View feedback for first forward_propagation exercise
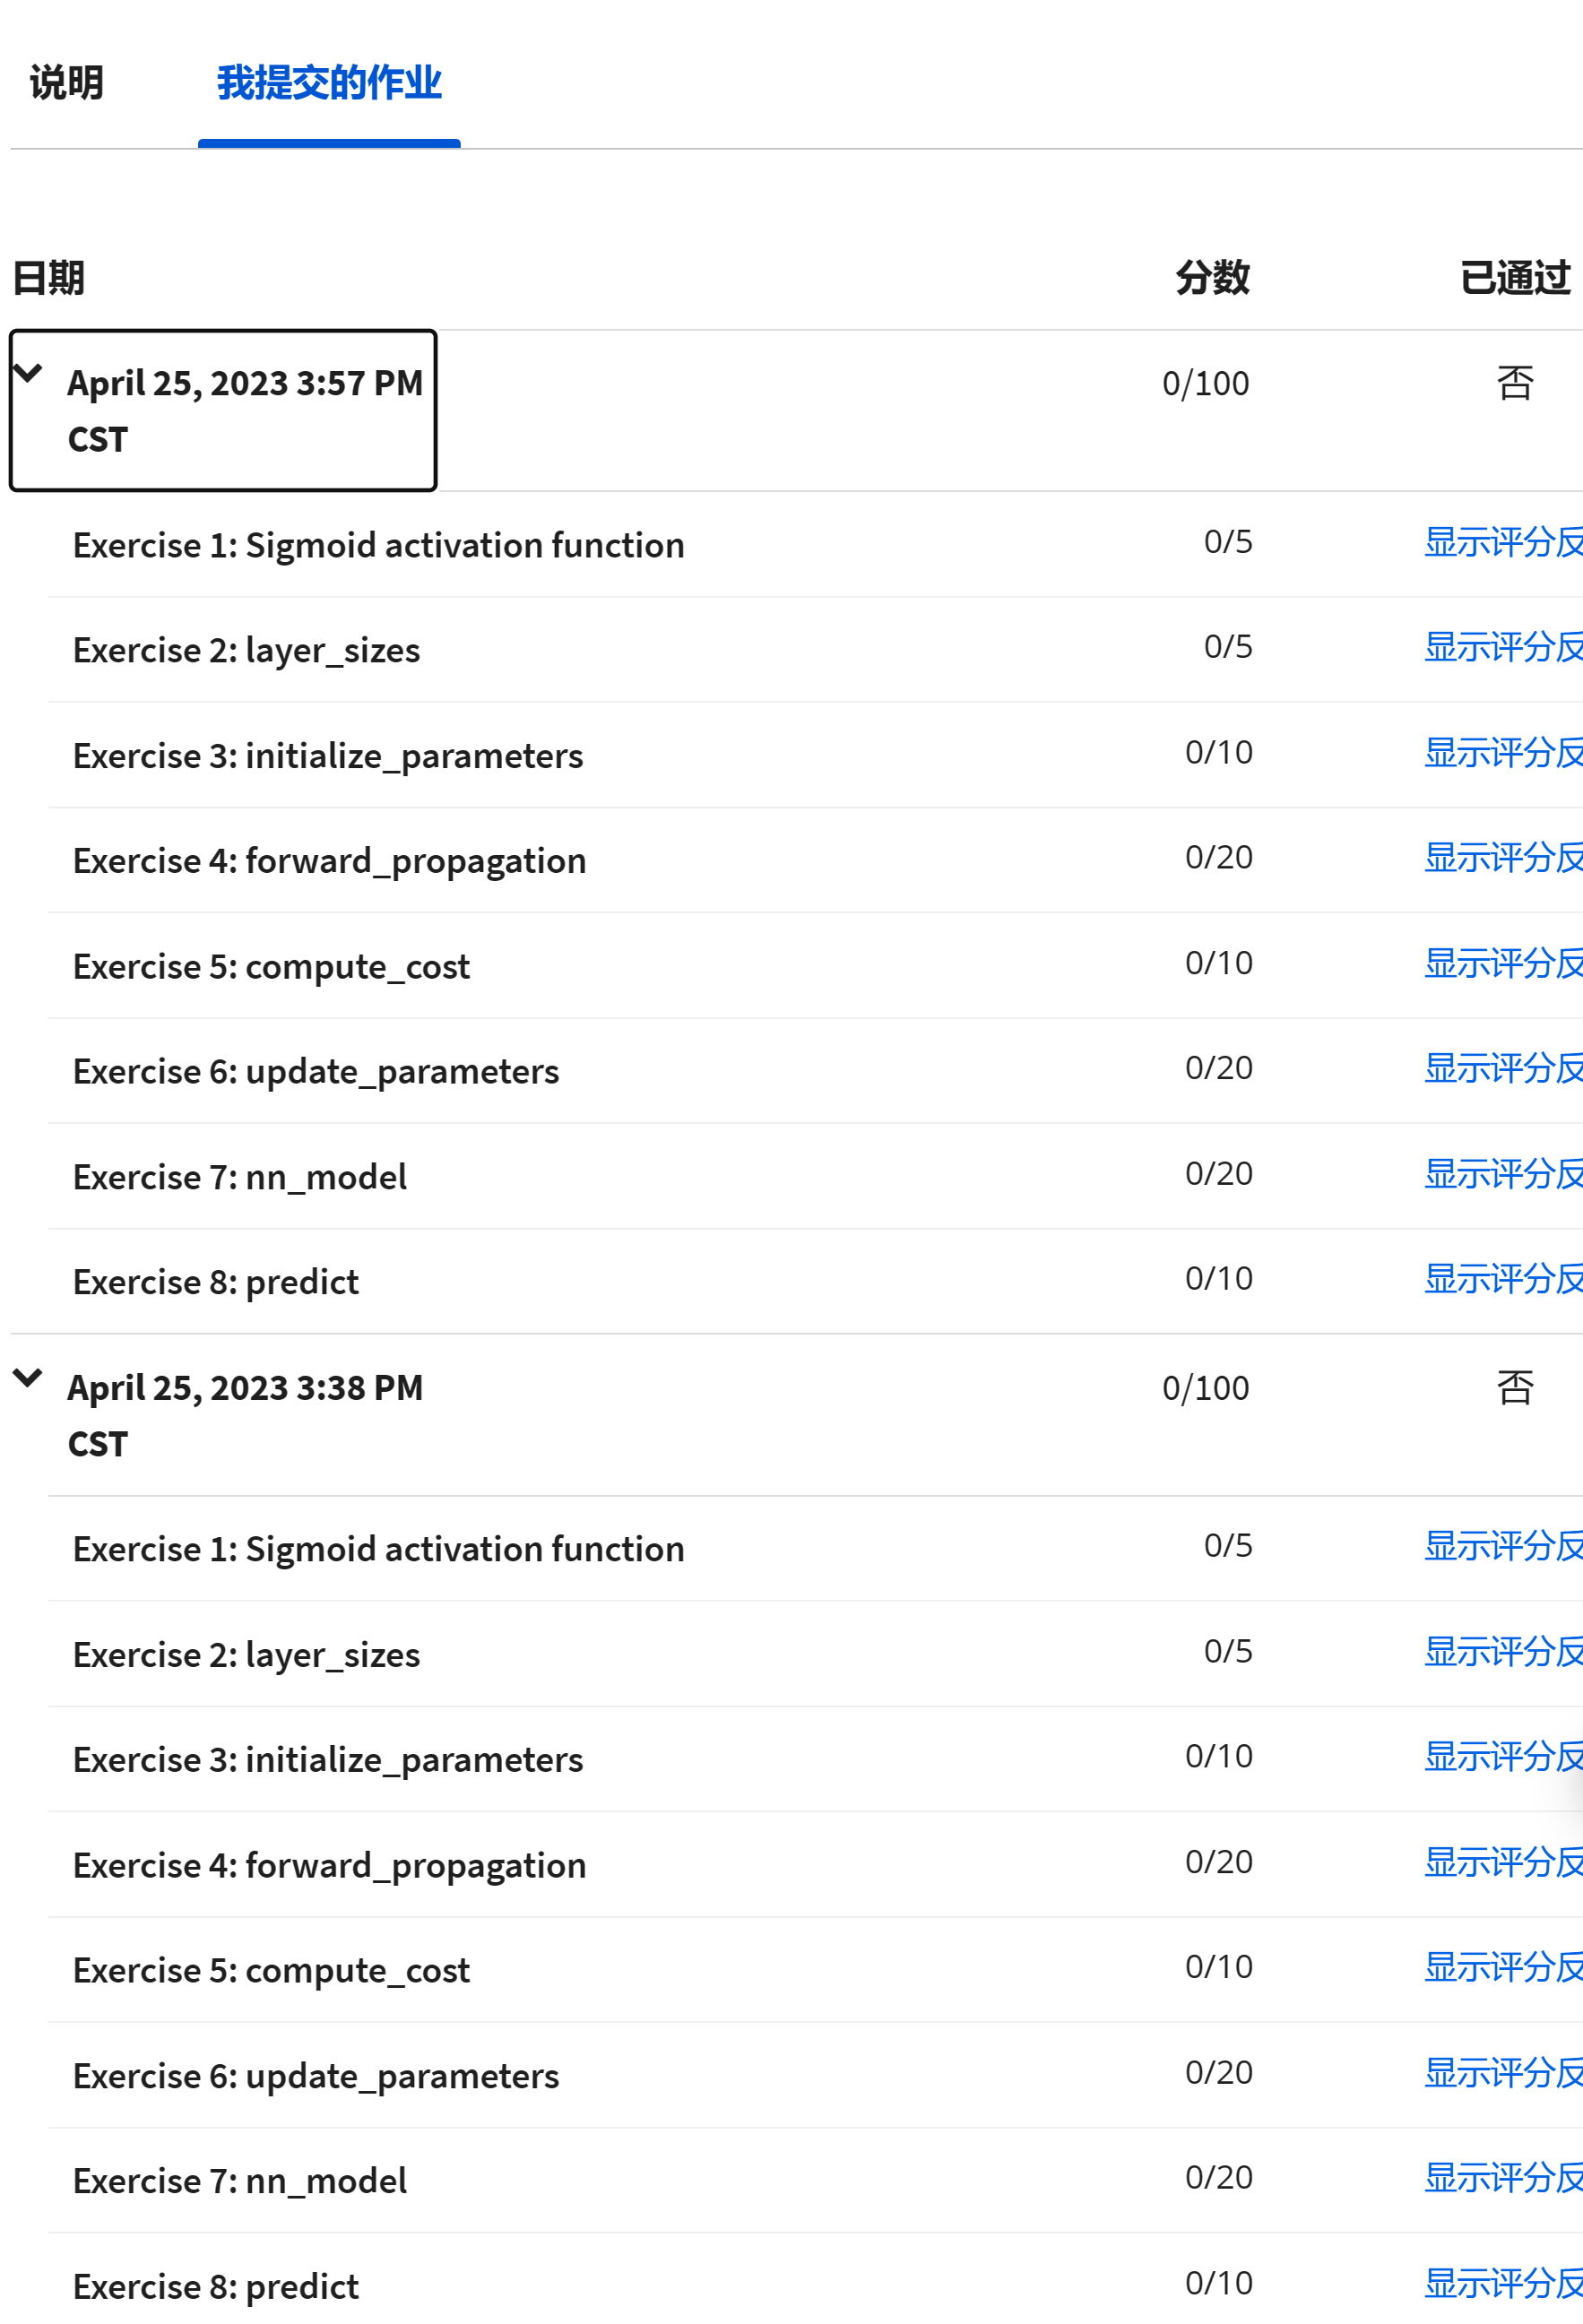 pyautogui.click(x=1502, y=858)
